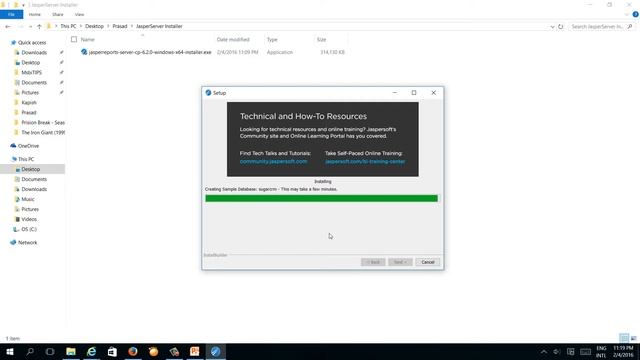Click the disabled Next button in Setup
The image size is (640, 360).
pyautogui.click(x=400, y=262)
